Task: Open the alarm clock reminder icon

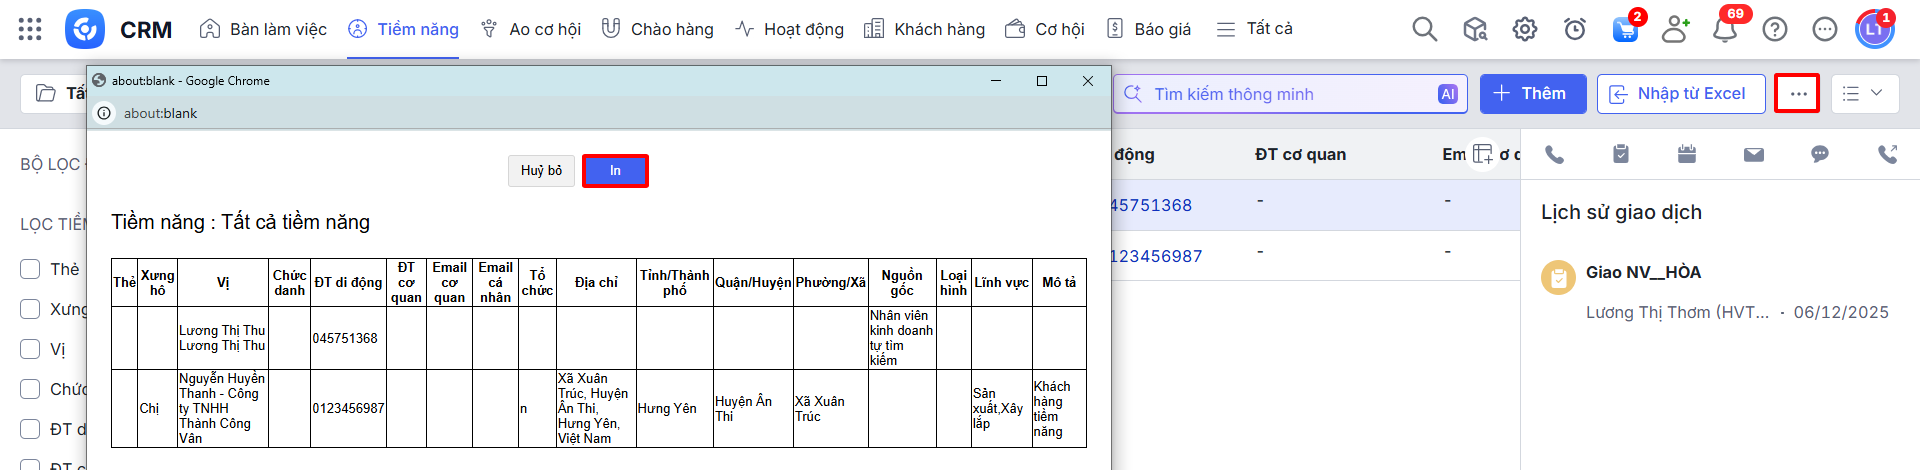Action: click(x=1575, y=29)
